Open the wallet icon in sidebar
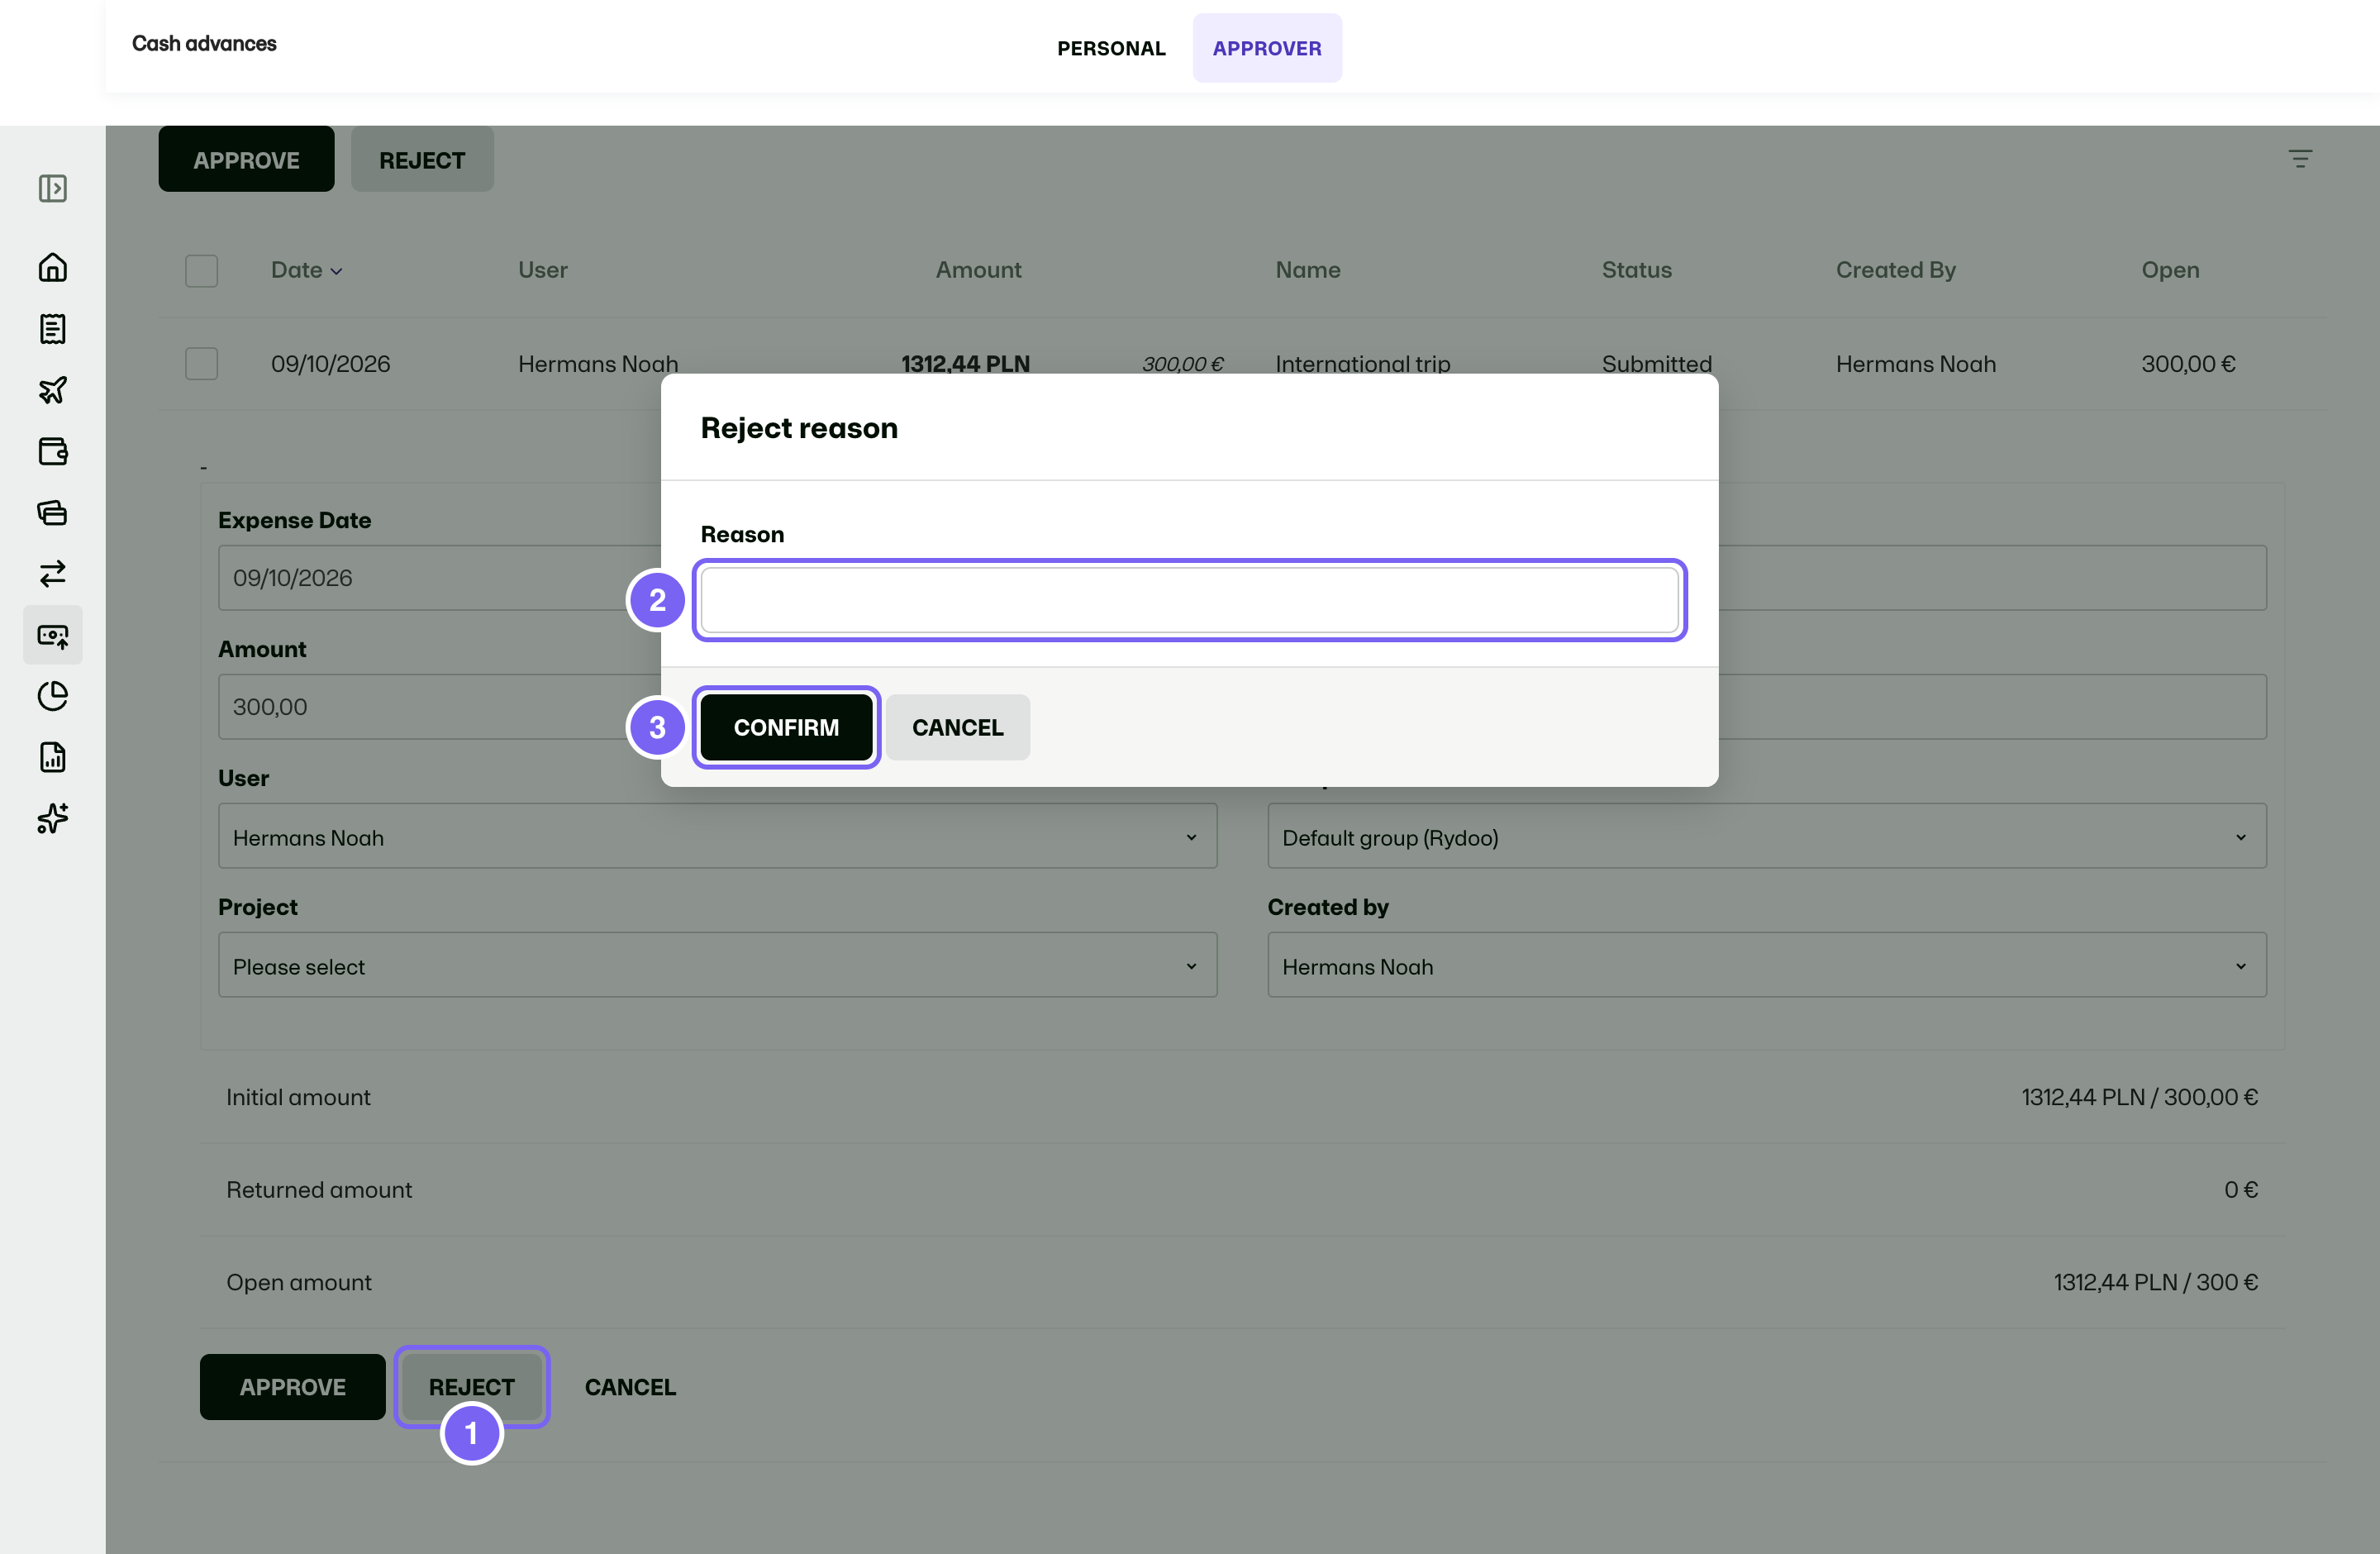The image size is (2380, 1554). tap(53, 451)
